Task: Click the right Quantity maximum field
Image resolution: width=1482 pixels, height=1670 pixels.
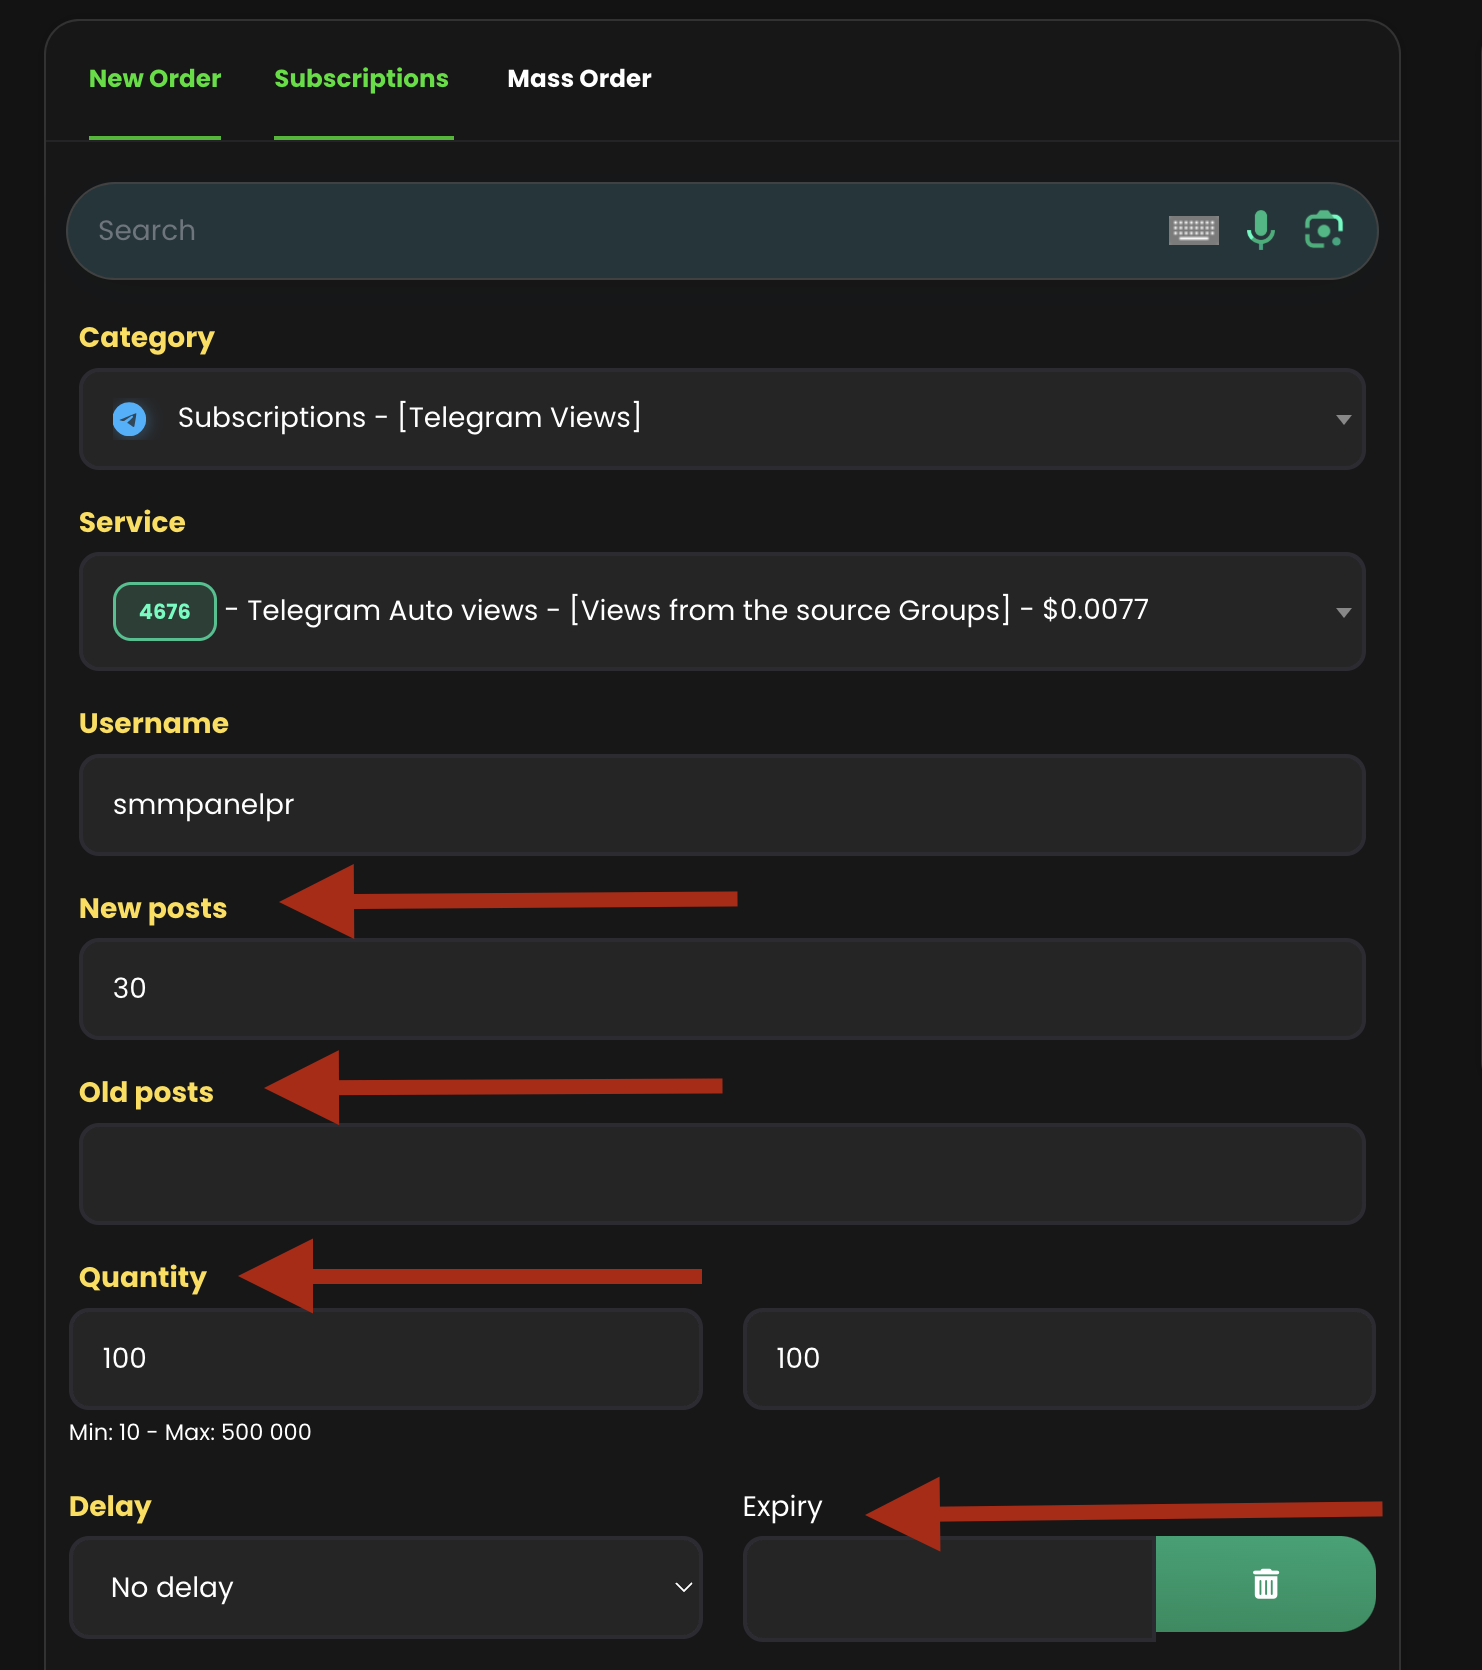Action: point(1058,1359)
